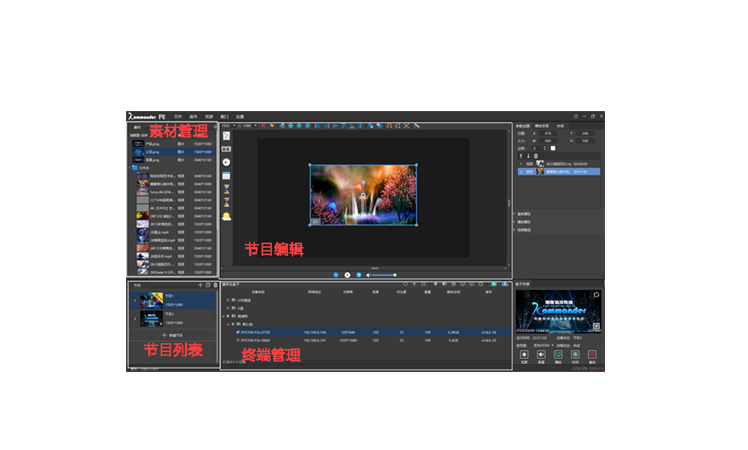Click the red button in the bottom-right control row
This screenshot has height=450, width=748.
click(x=591, y=354)
